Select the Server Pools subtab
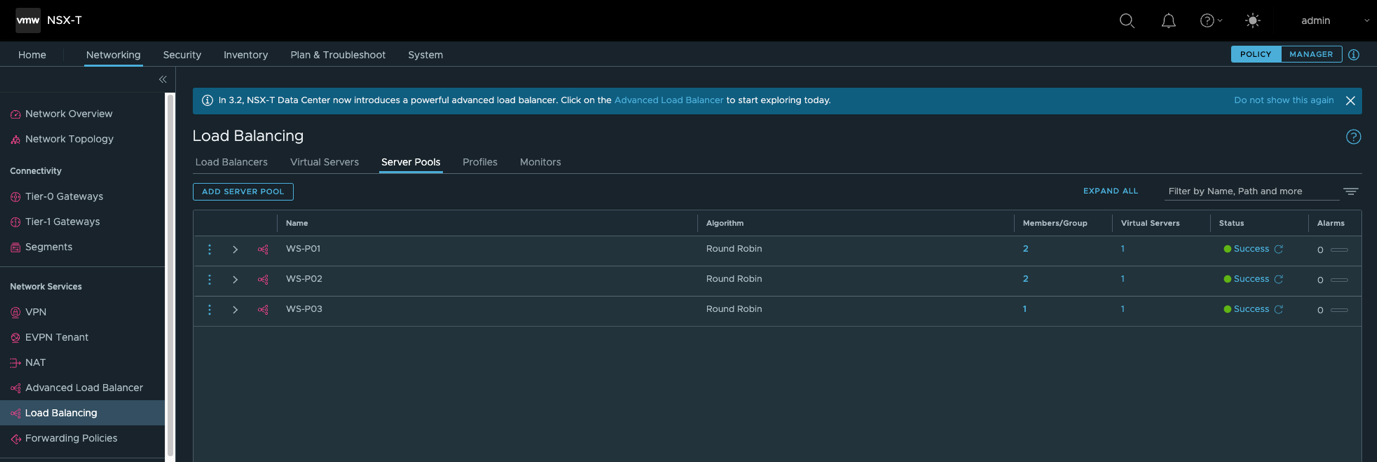Viewport: 1377px width, 462px height. coord(410,162)
